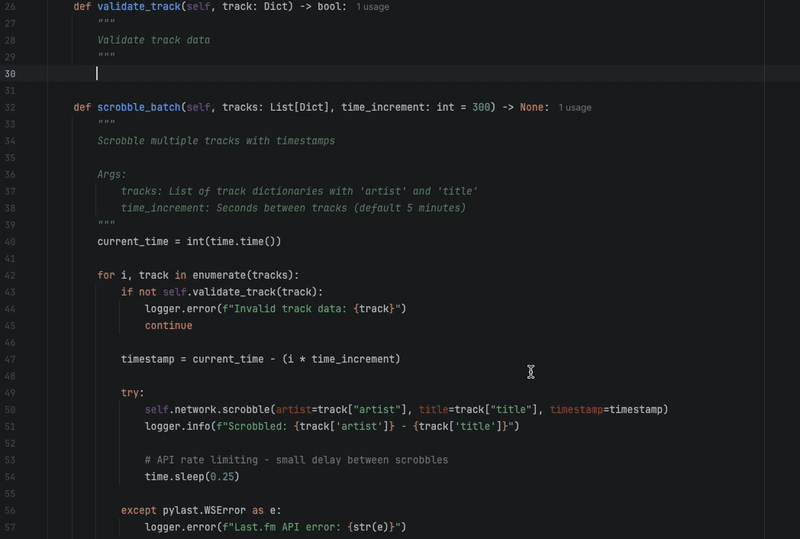Click the 'except' keyword on line 56
800x539 pixels.
(x=139, y=510)
